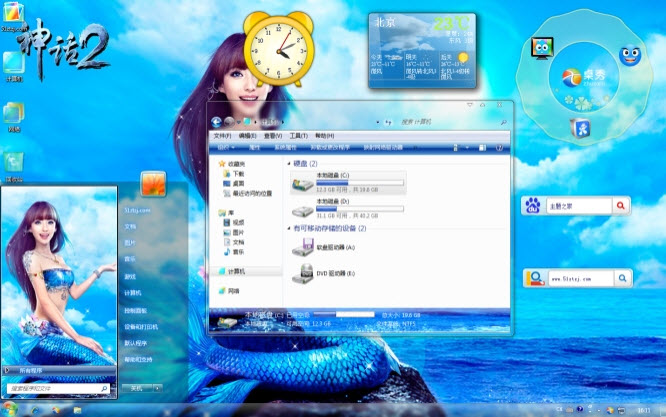The height and width of the screenshot is (417, 666).
Task: Click the 计算机 desktop icon
Action: click(x=14, y=67)
